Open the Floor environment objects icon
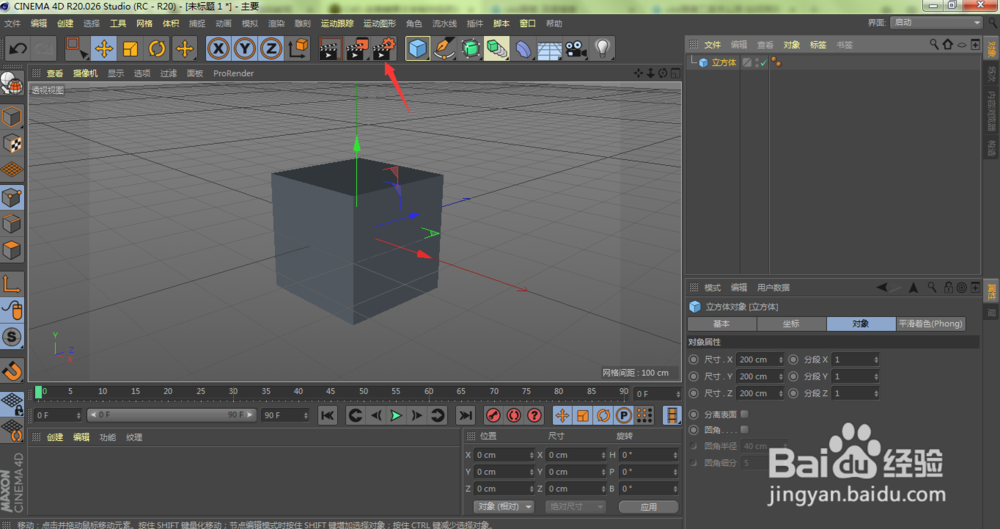Viewport: 1000px width, 529px height. (x=549, y=48)
